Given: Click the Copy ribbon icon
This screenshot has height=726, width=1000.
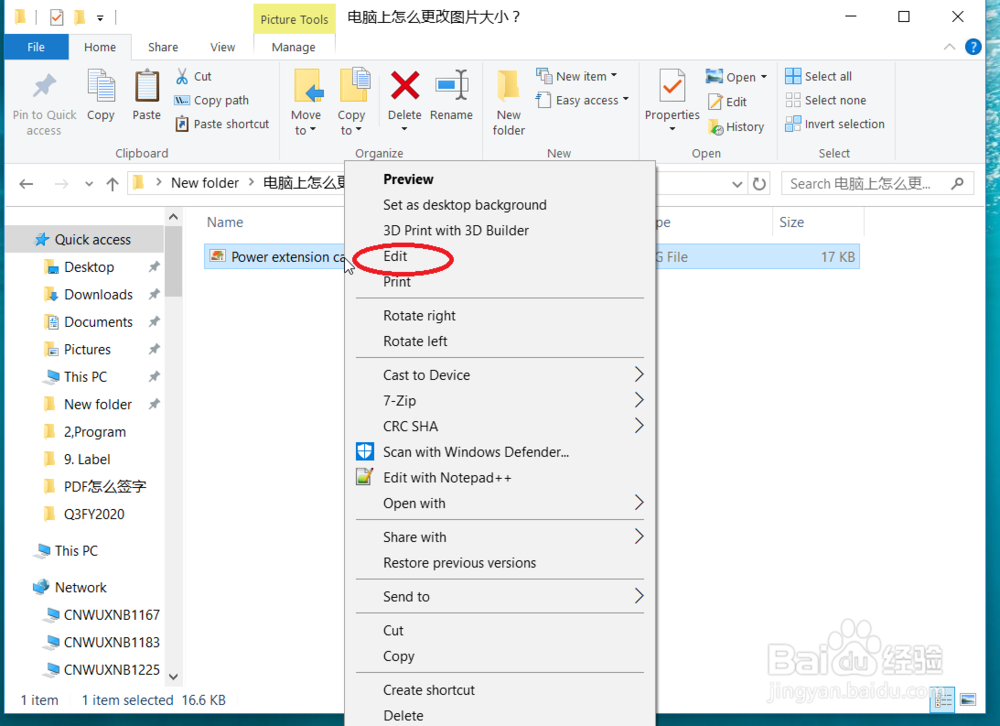Looking at the screenshot, I should (x=101, y=86).
